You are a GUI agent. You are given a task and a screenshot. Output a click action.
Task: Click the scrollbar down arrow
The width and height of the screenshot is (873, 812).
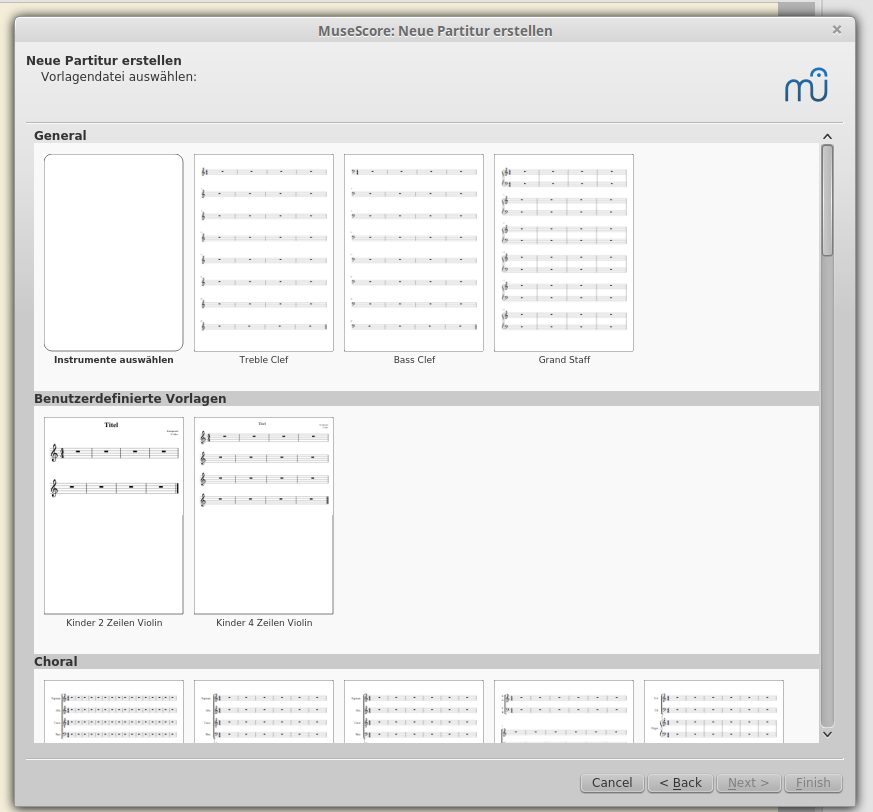click(x=827, y=735)
